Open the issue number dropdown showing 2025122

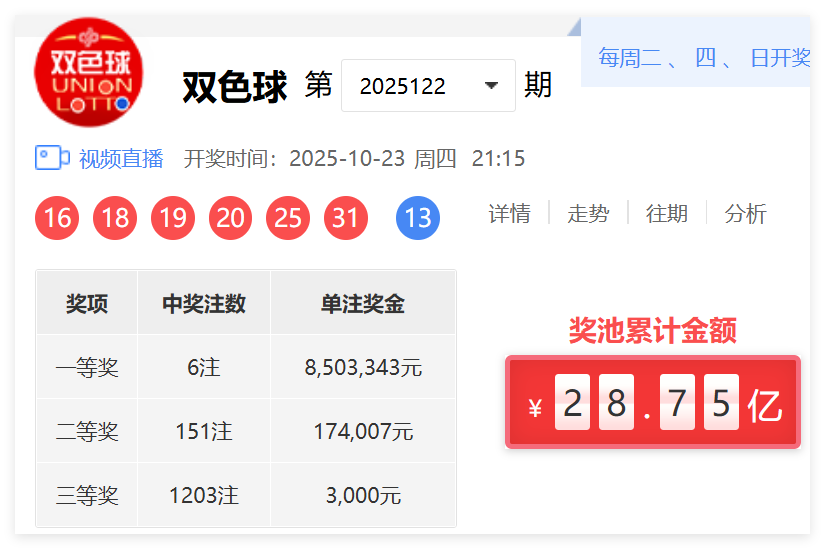[428, 85]
